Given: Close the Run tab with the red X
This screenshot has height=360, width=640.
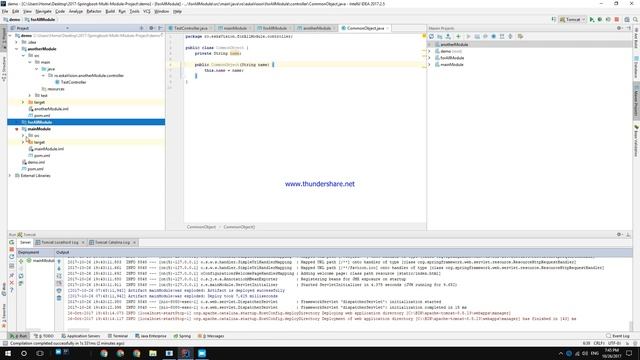Looking at the screenshot, I should [x=11, y=282].
